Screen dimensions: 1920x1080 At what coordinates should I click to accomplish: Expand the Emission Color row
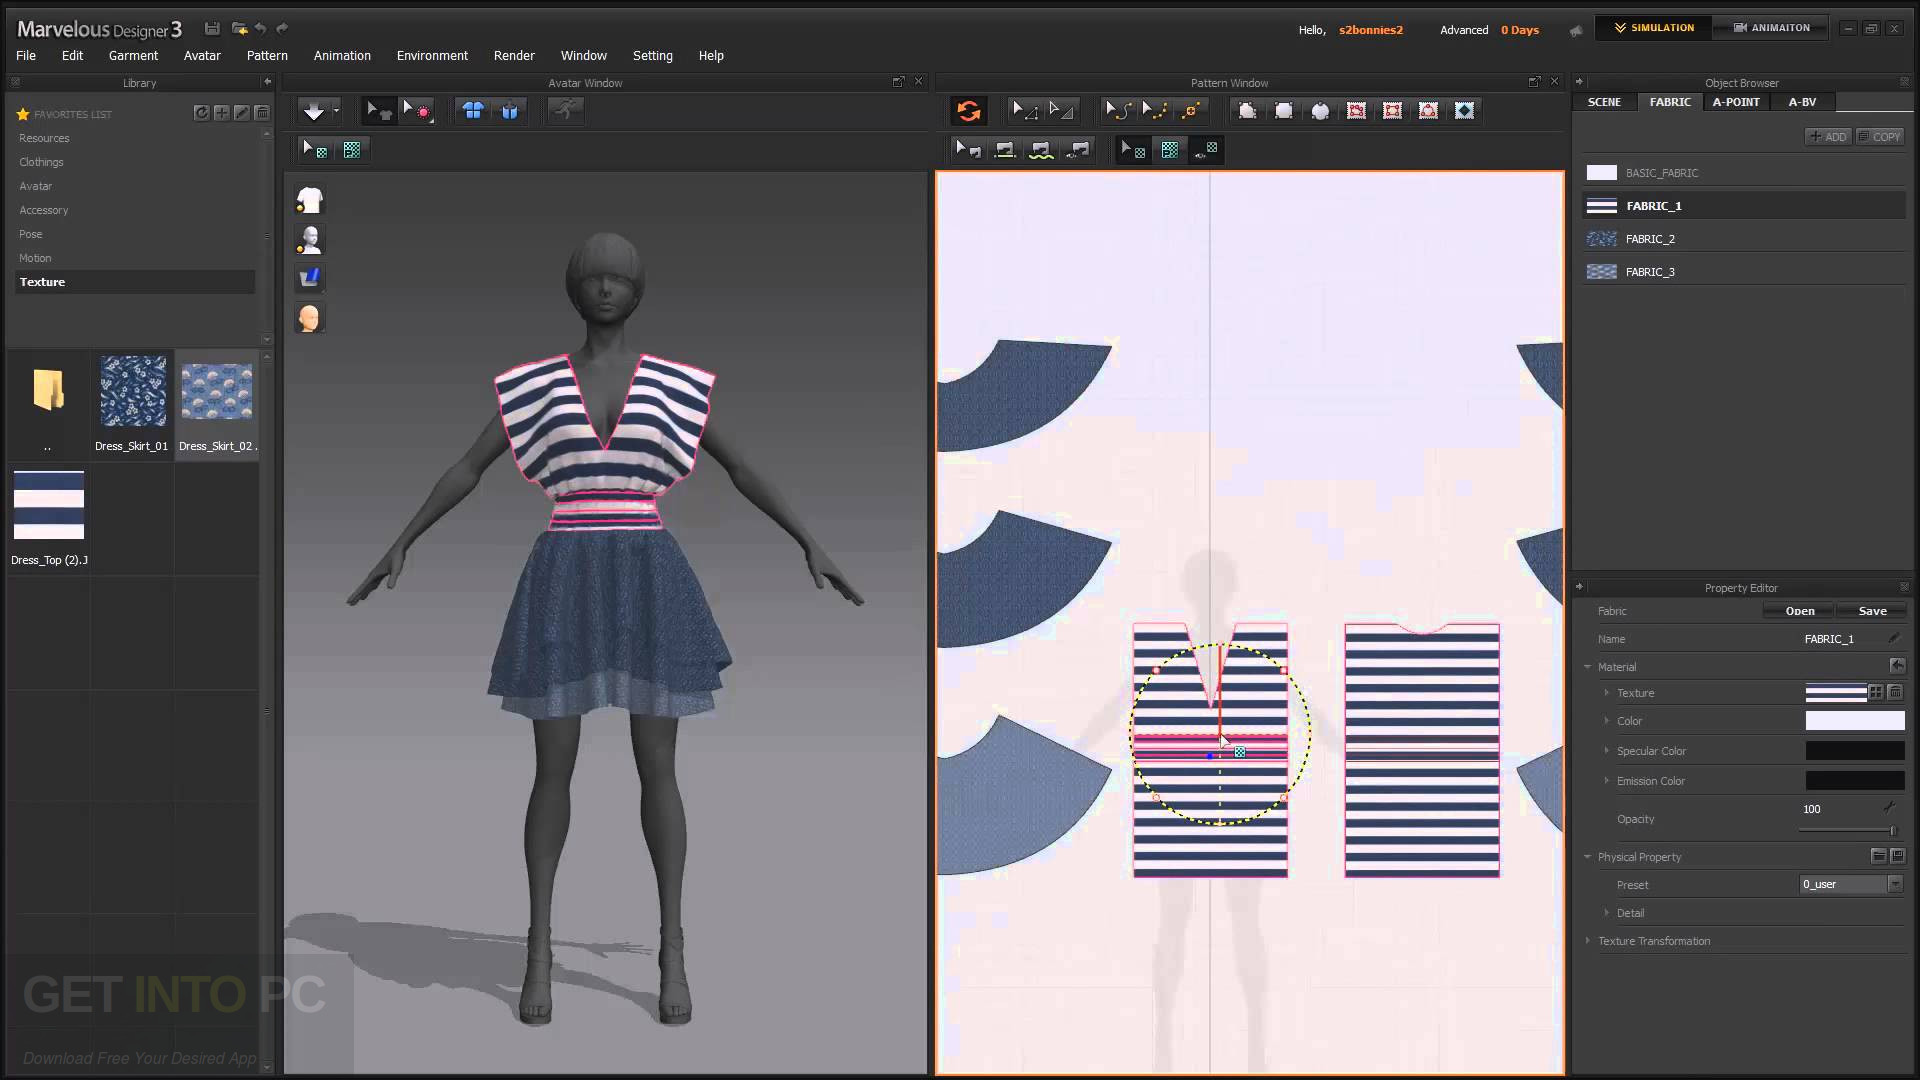1607,781
